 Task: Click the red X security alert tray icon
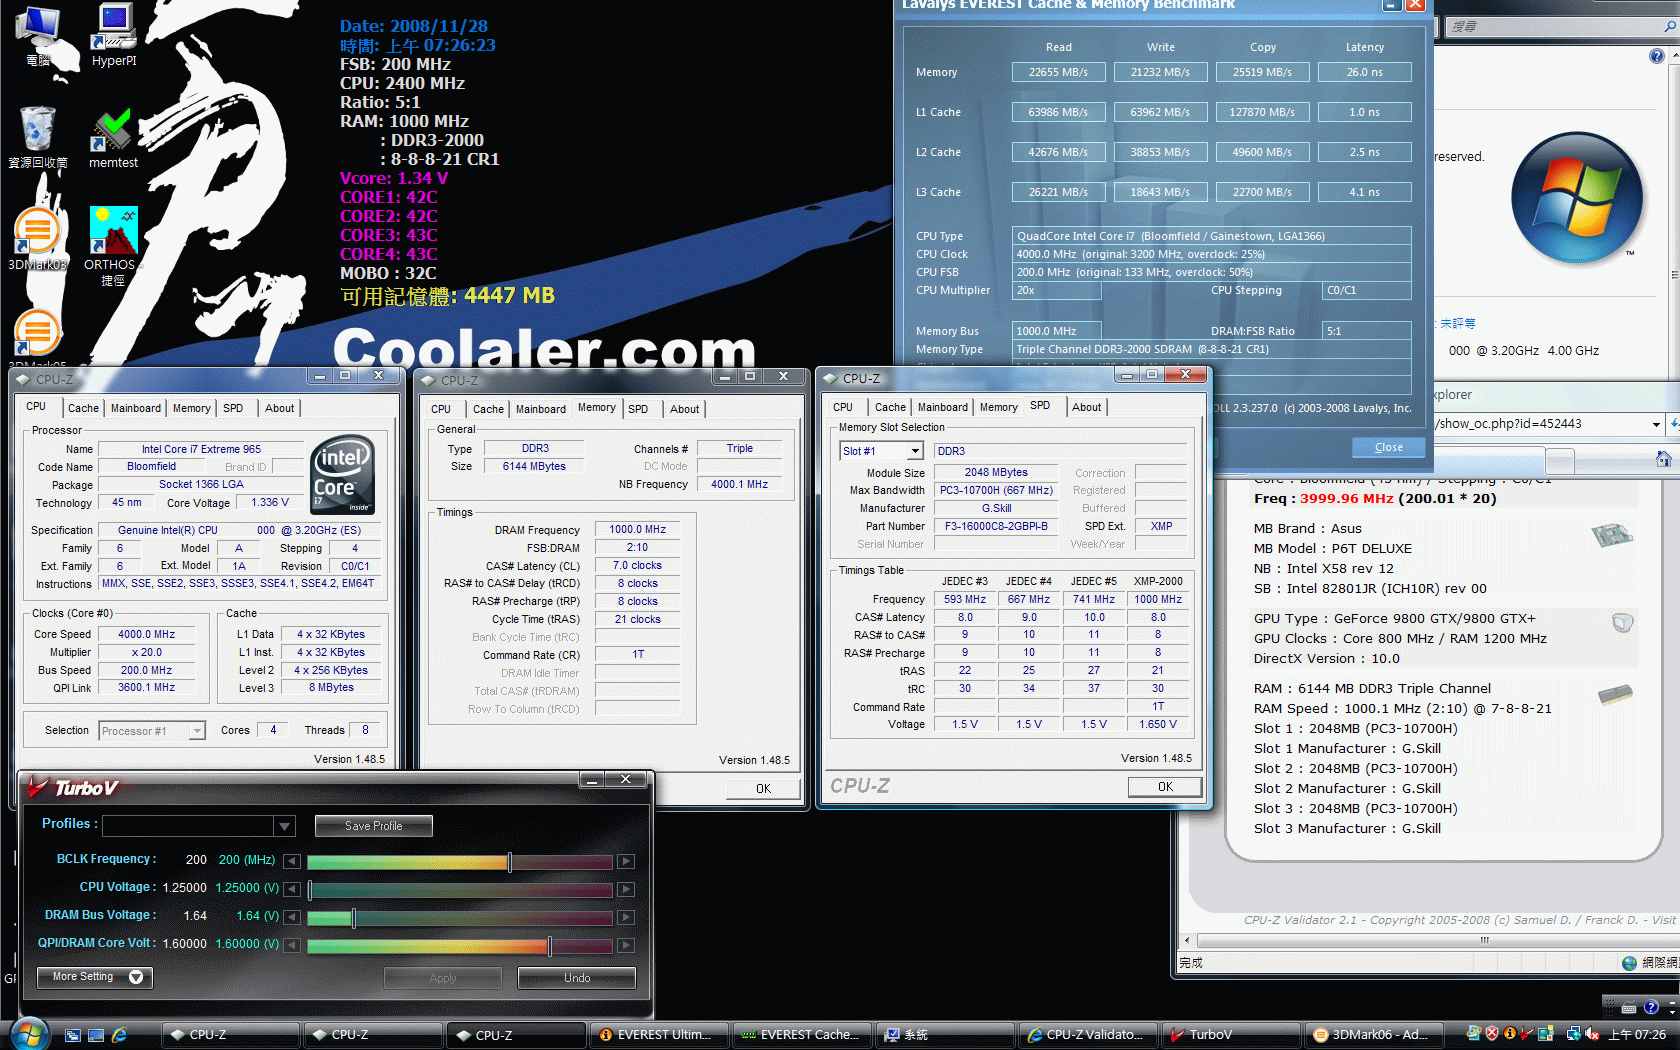pyautogui.click(x=1492, y=1034)
